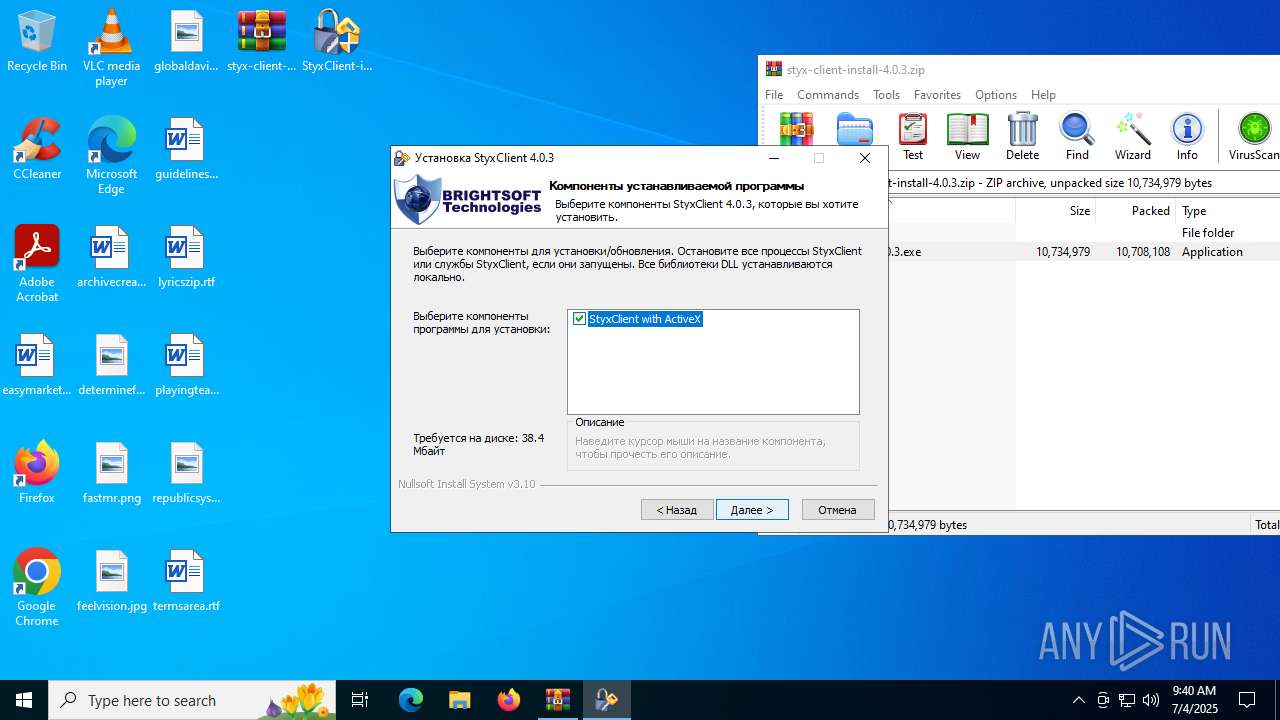This screenshot has width=1280, height=720.
Task: Open the WinRAR Wizard tool
Action: [x=1132, y=137]
